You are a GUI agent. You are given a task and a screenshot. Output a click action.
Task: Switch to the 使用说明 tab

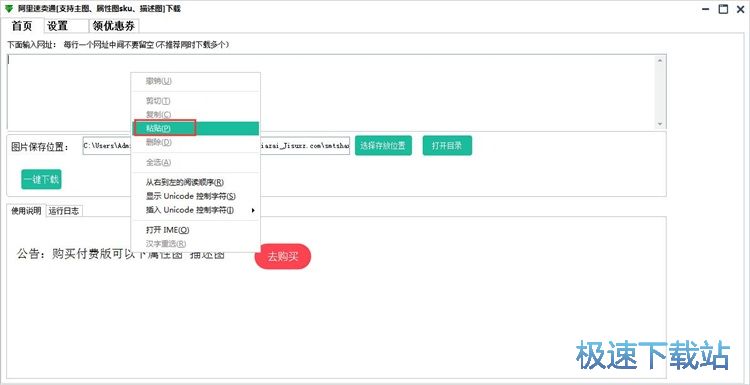pos(26,211)
